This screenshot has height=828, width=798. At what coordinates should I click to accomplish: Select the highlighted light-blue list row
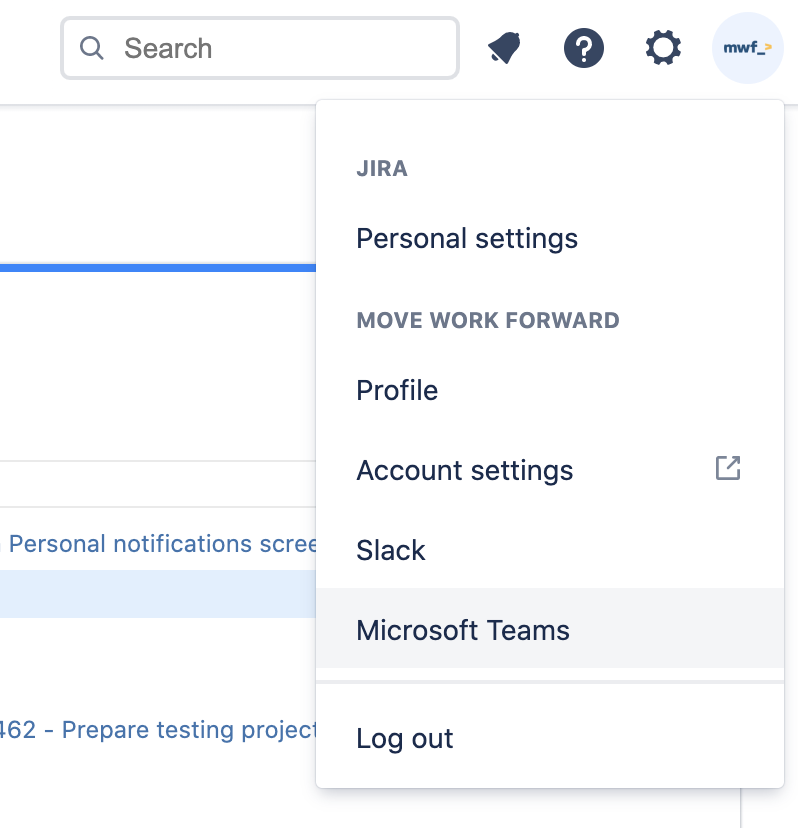pyautogui.click(x=158, y=593)
